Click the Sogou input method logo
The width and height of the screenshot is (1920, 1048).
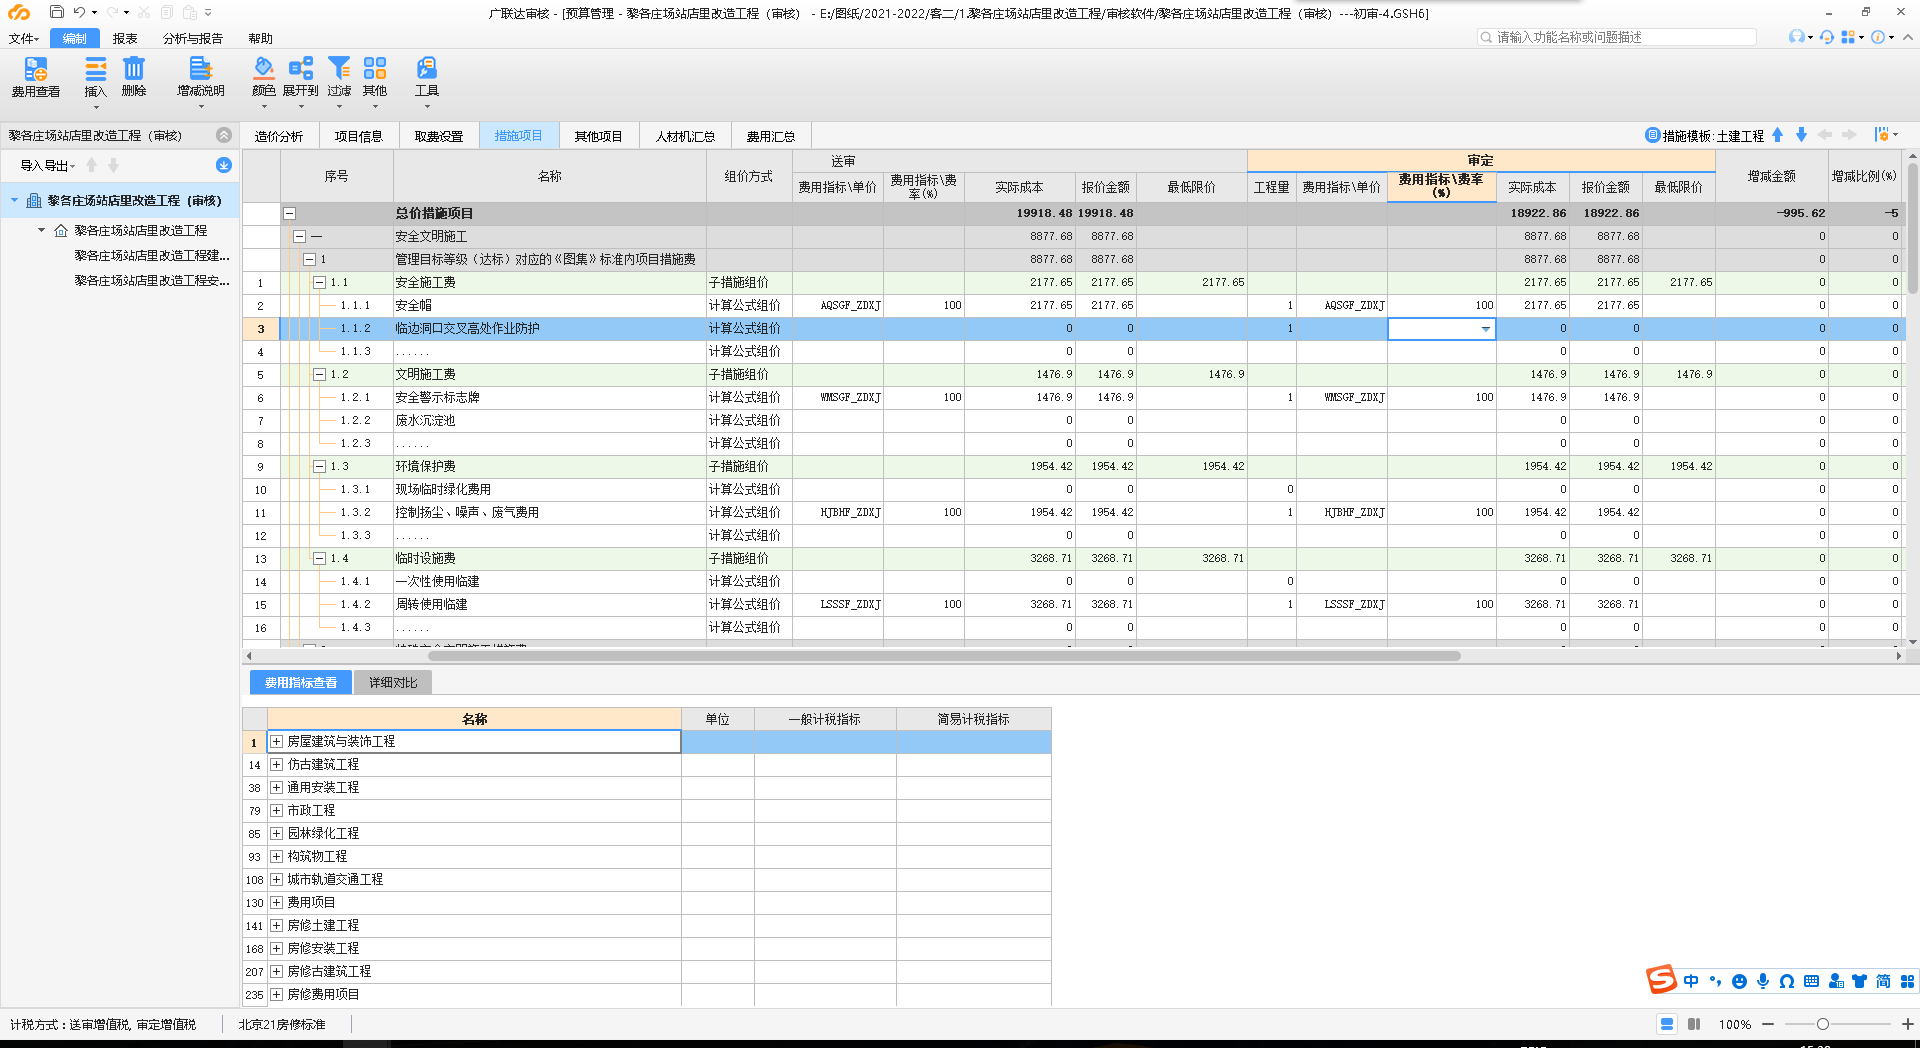click(x=1661, y=980)
